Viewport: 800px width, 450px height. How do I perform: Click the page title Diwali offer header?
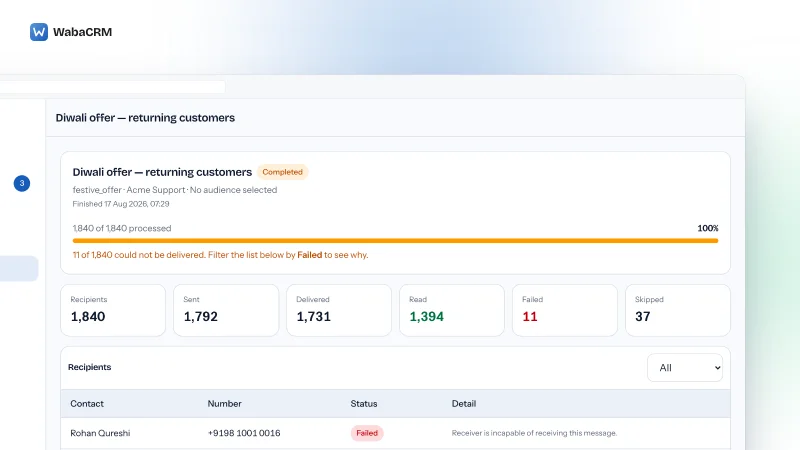(145, 118)
